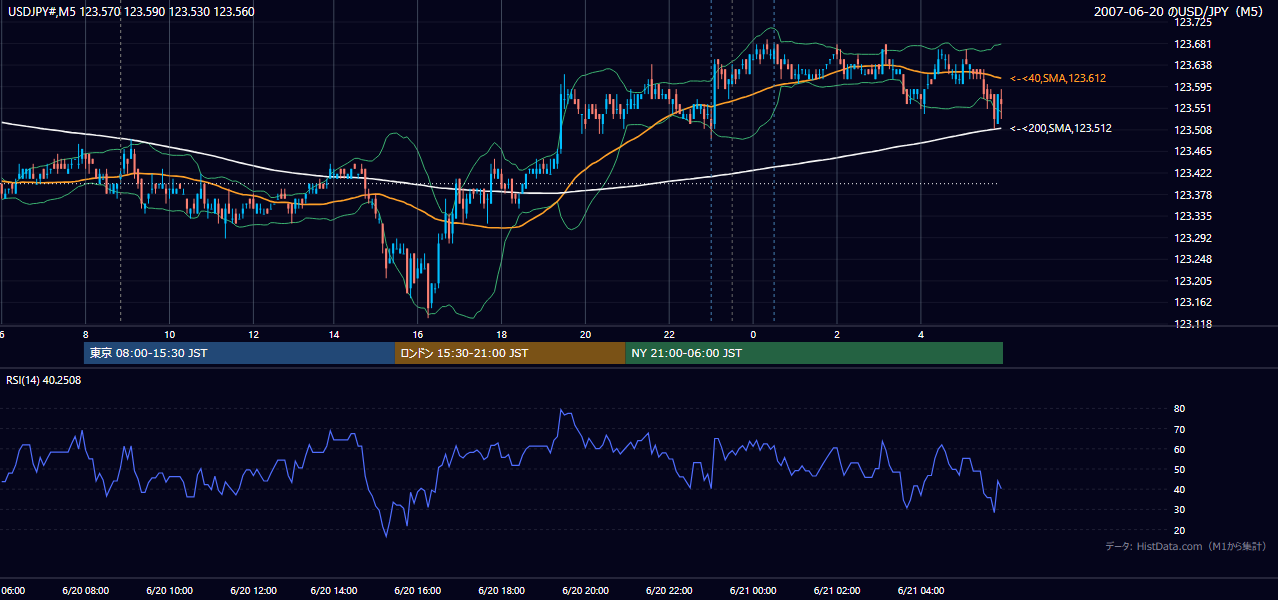Select the NY 21:00-06:00 JST session bar
1278x600 pixels.
tap(814, 353)
